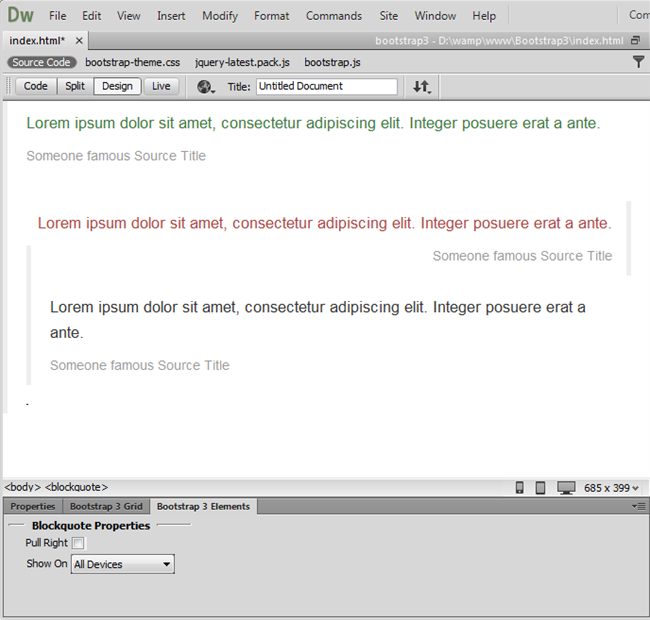Open the Modify menu

(x=220, y=16)
